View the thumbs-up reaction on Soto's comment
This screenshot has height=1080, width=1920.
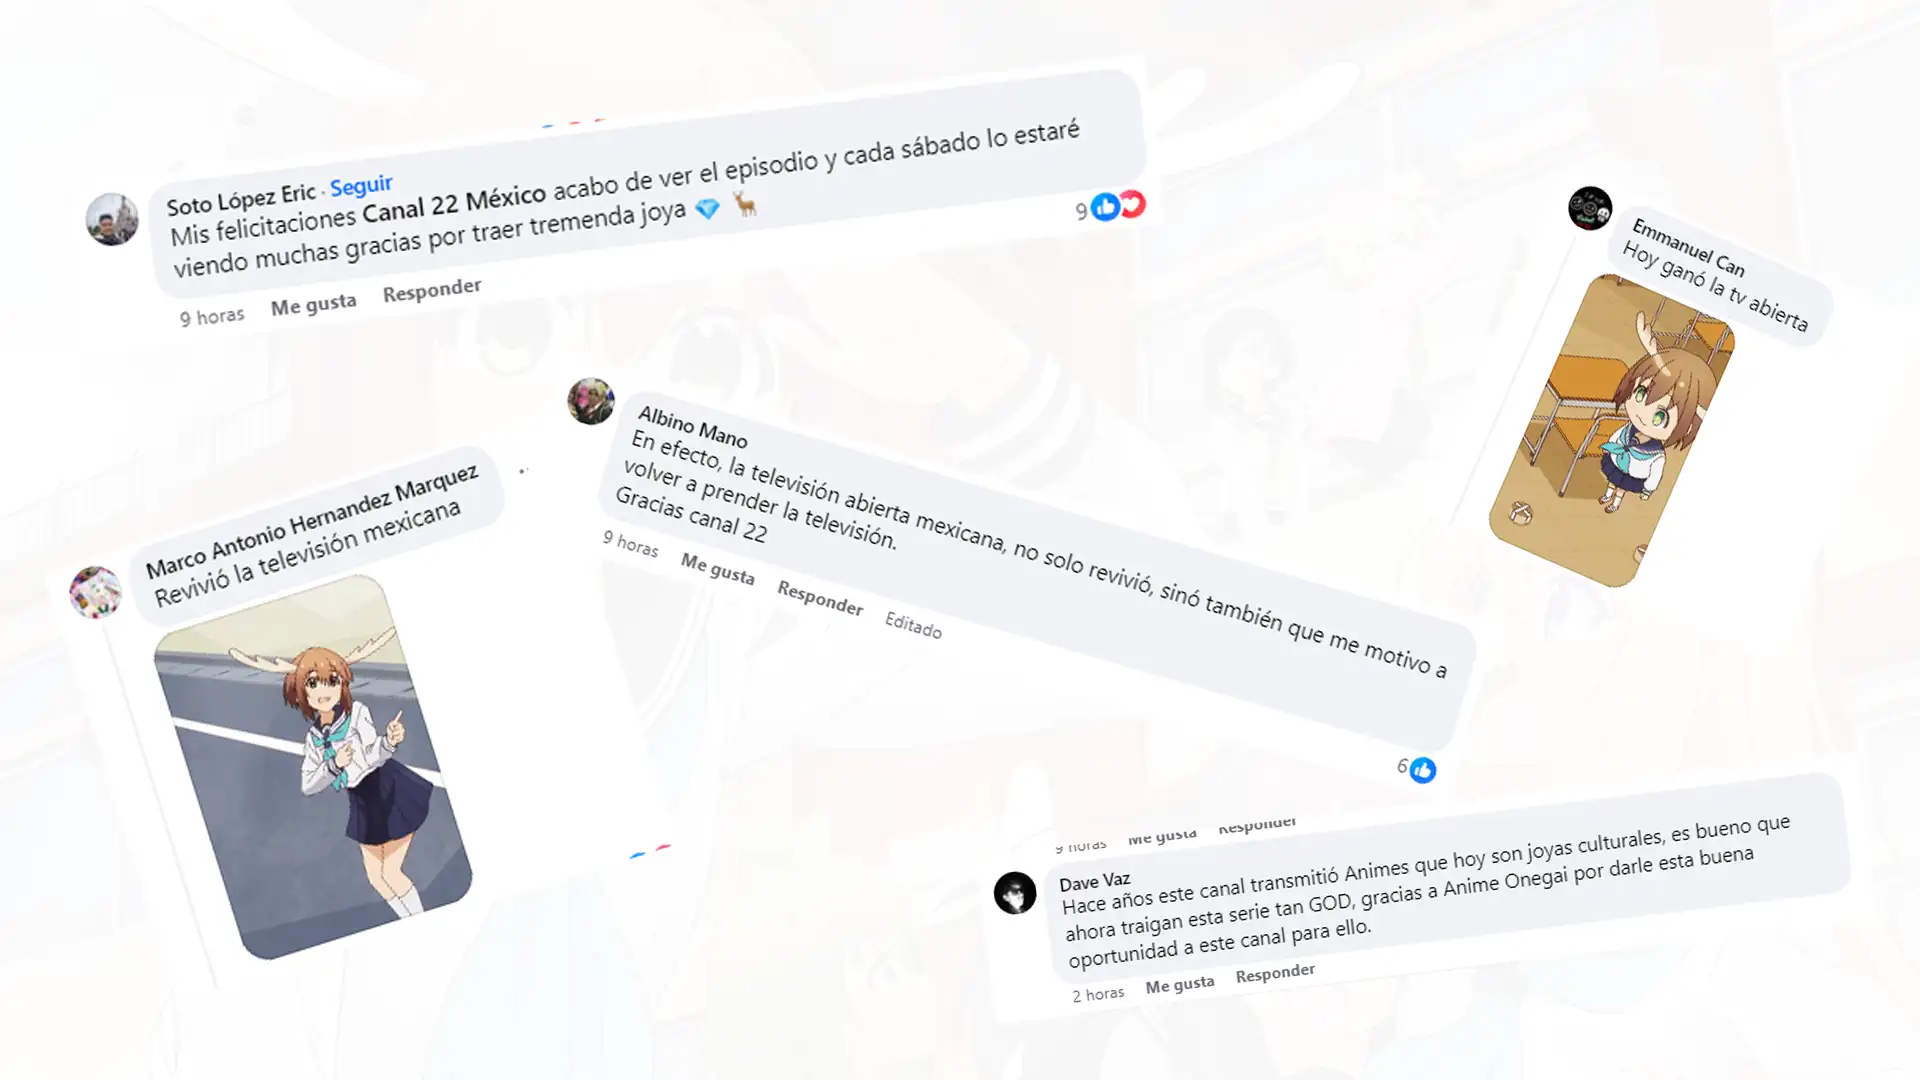[1105, 207]
